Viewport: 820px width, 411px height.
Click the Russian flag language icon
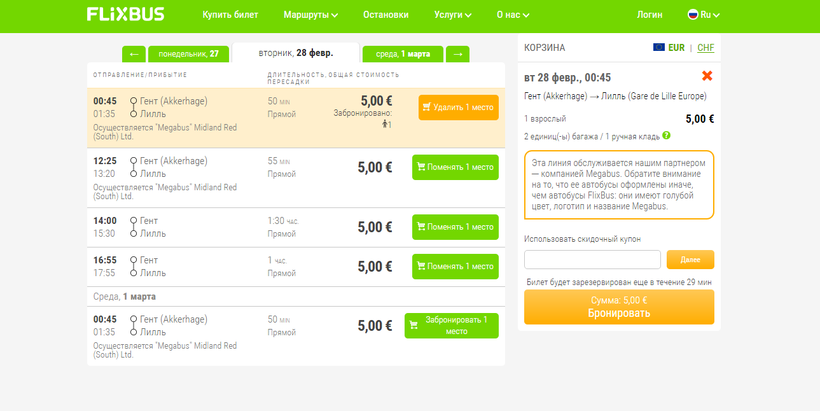(692, 15)
